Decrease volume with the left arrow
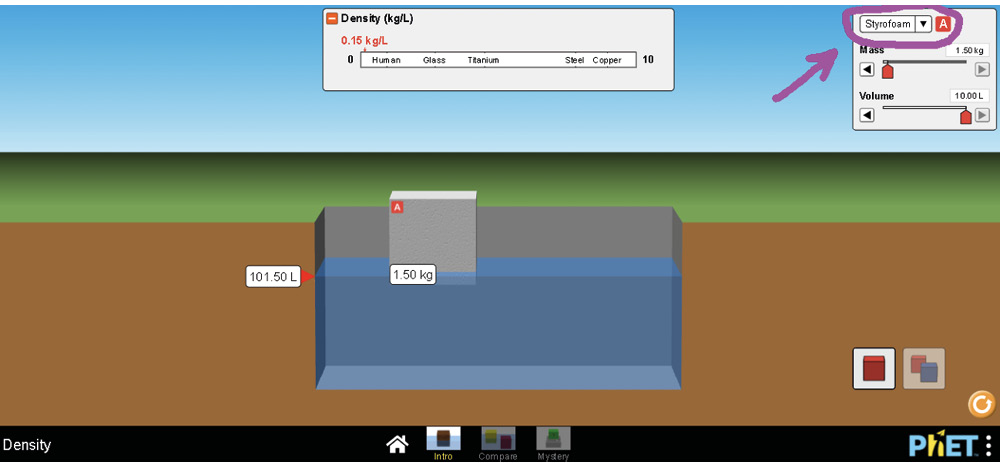This screenshot has height=463, width=1000. click(x=867, y=115)
